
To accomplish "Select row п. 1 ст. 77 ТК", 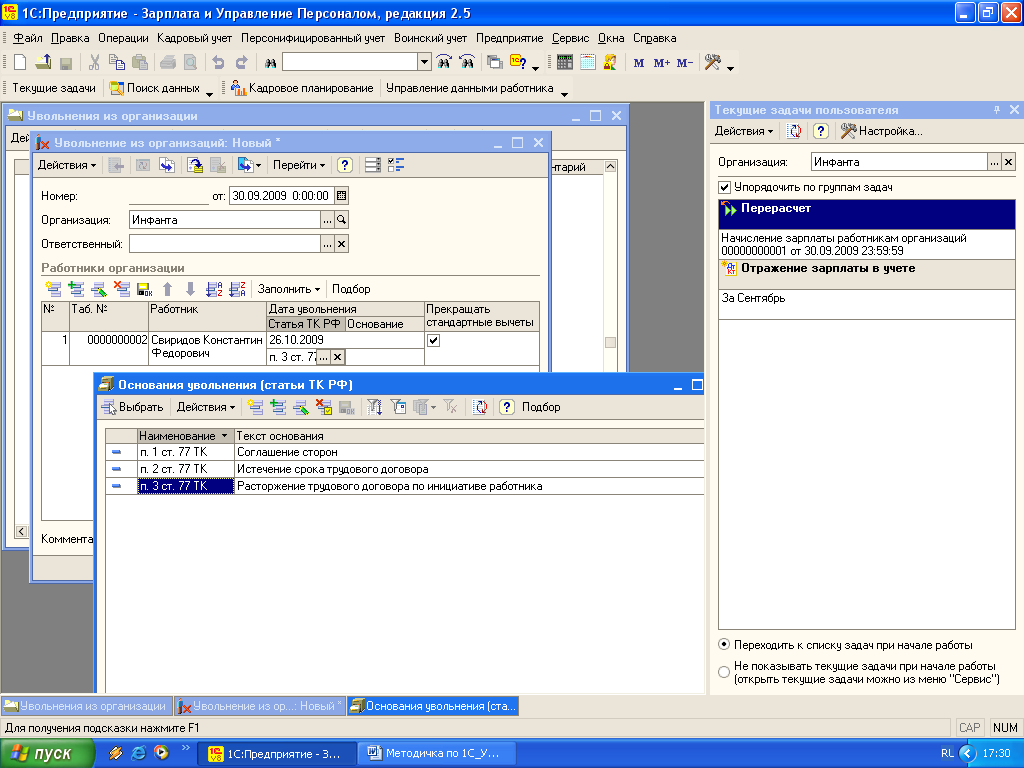I will point(405,452).
